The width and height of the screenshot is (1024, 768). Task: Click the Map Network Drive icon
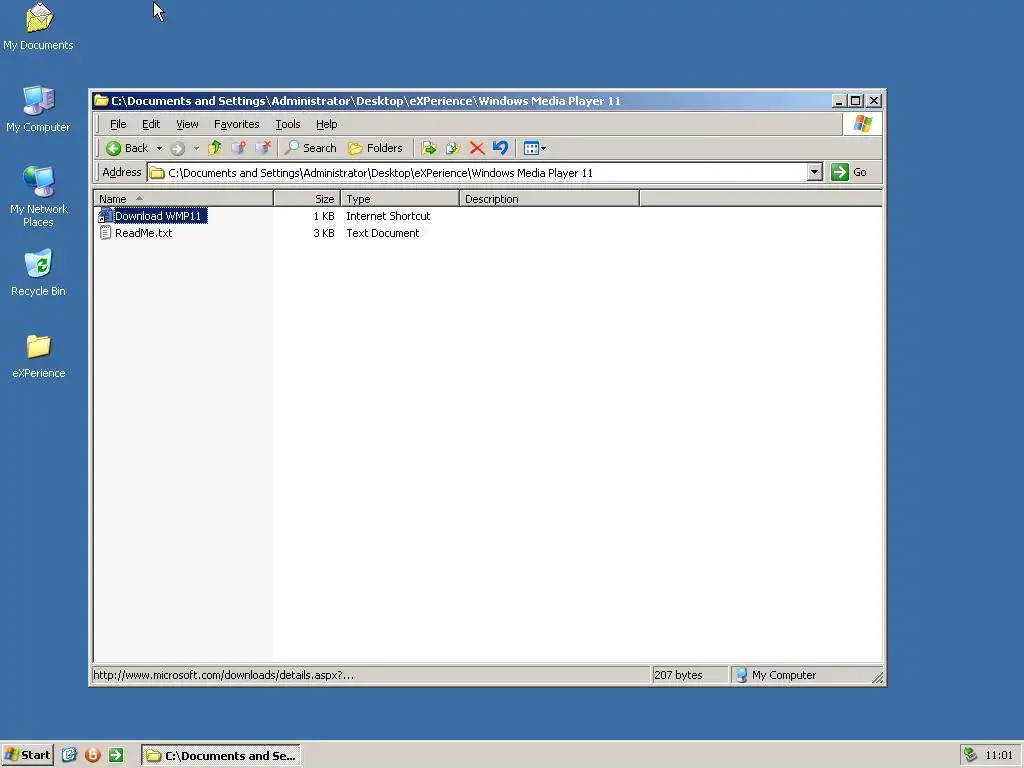[238, 148]
